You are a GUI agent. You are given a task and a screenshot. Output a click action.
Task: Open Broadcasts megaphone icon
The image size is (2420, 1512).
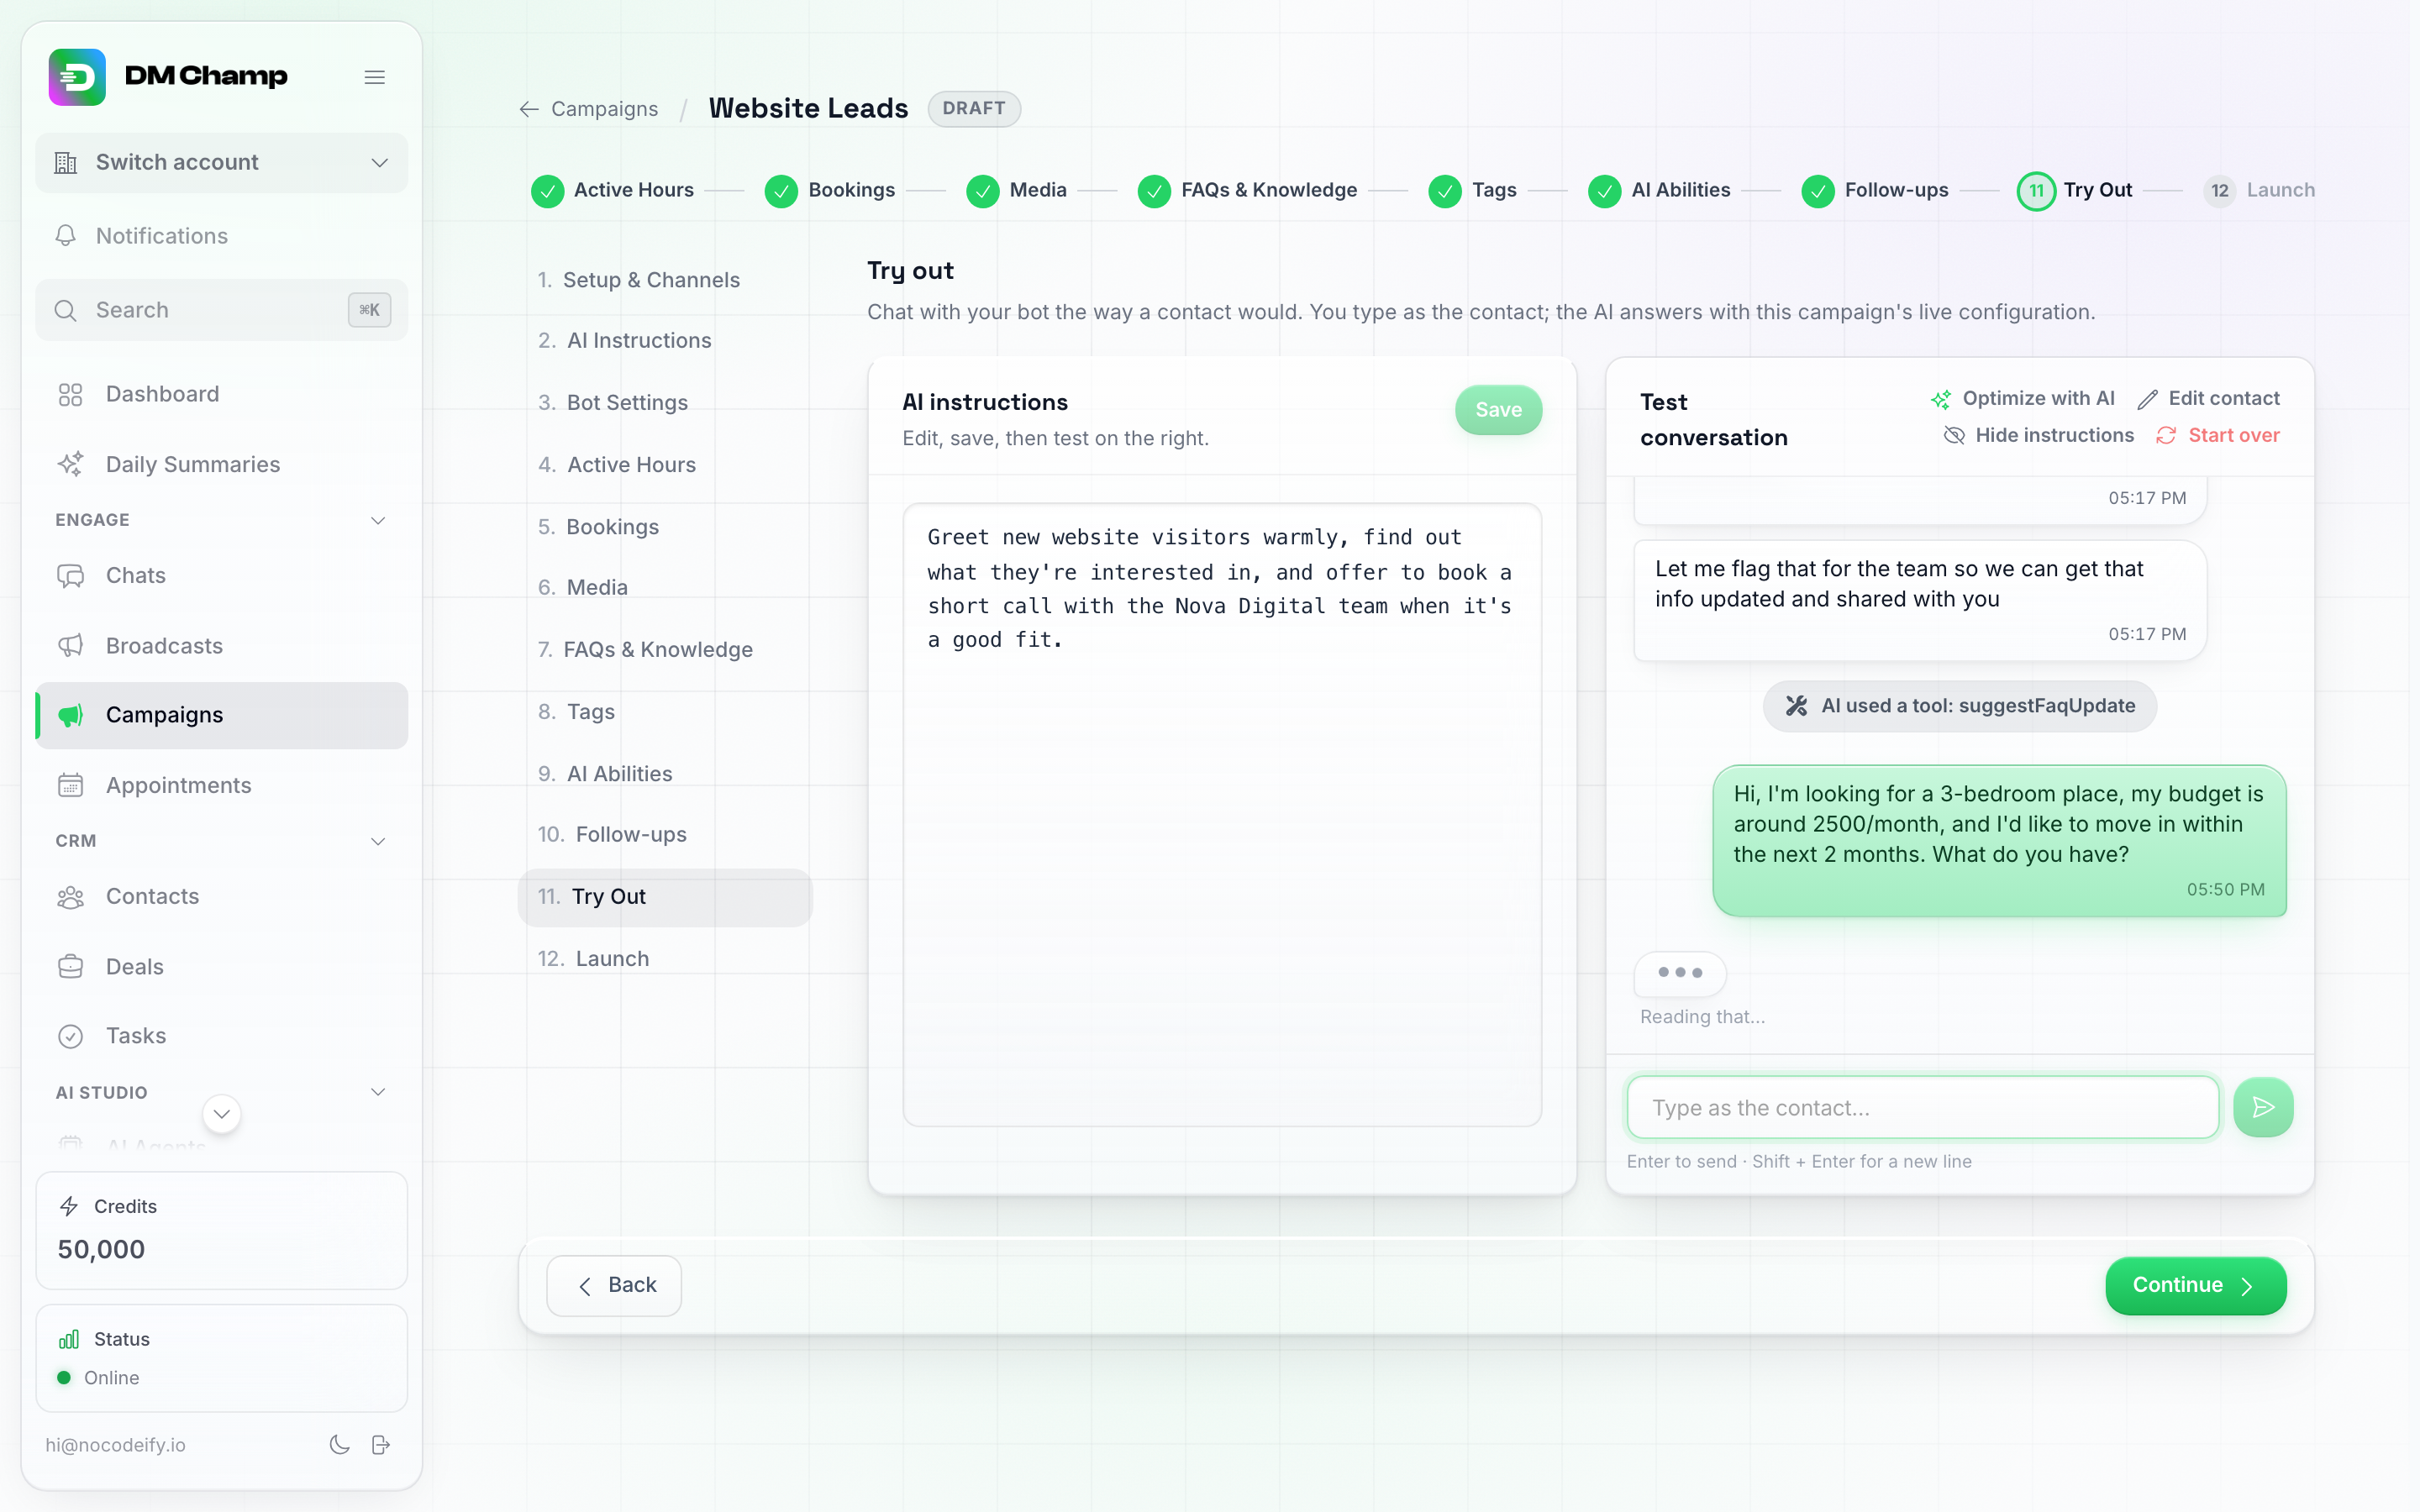click(x=70, y=645)
